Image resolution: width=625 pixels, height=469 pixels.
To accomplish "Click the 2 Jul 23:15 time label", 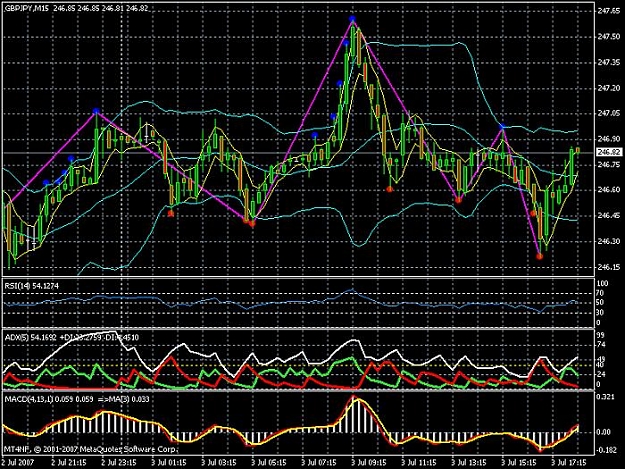I will (119, 463).
